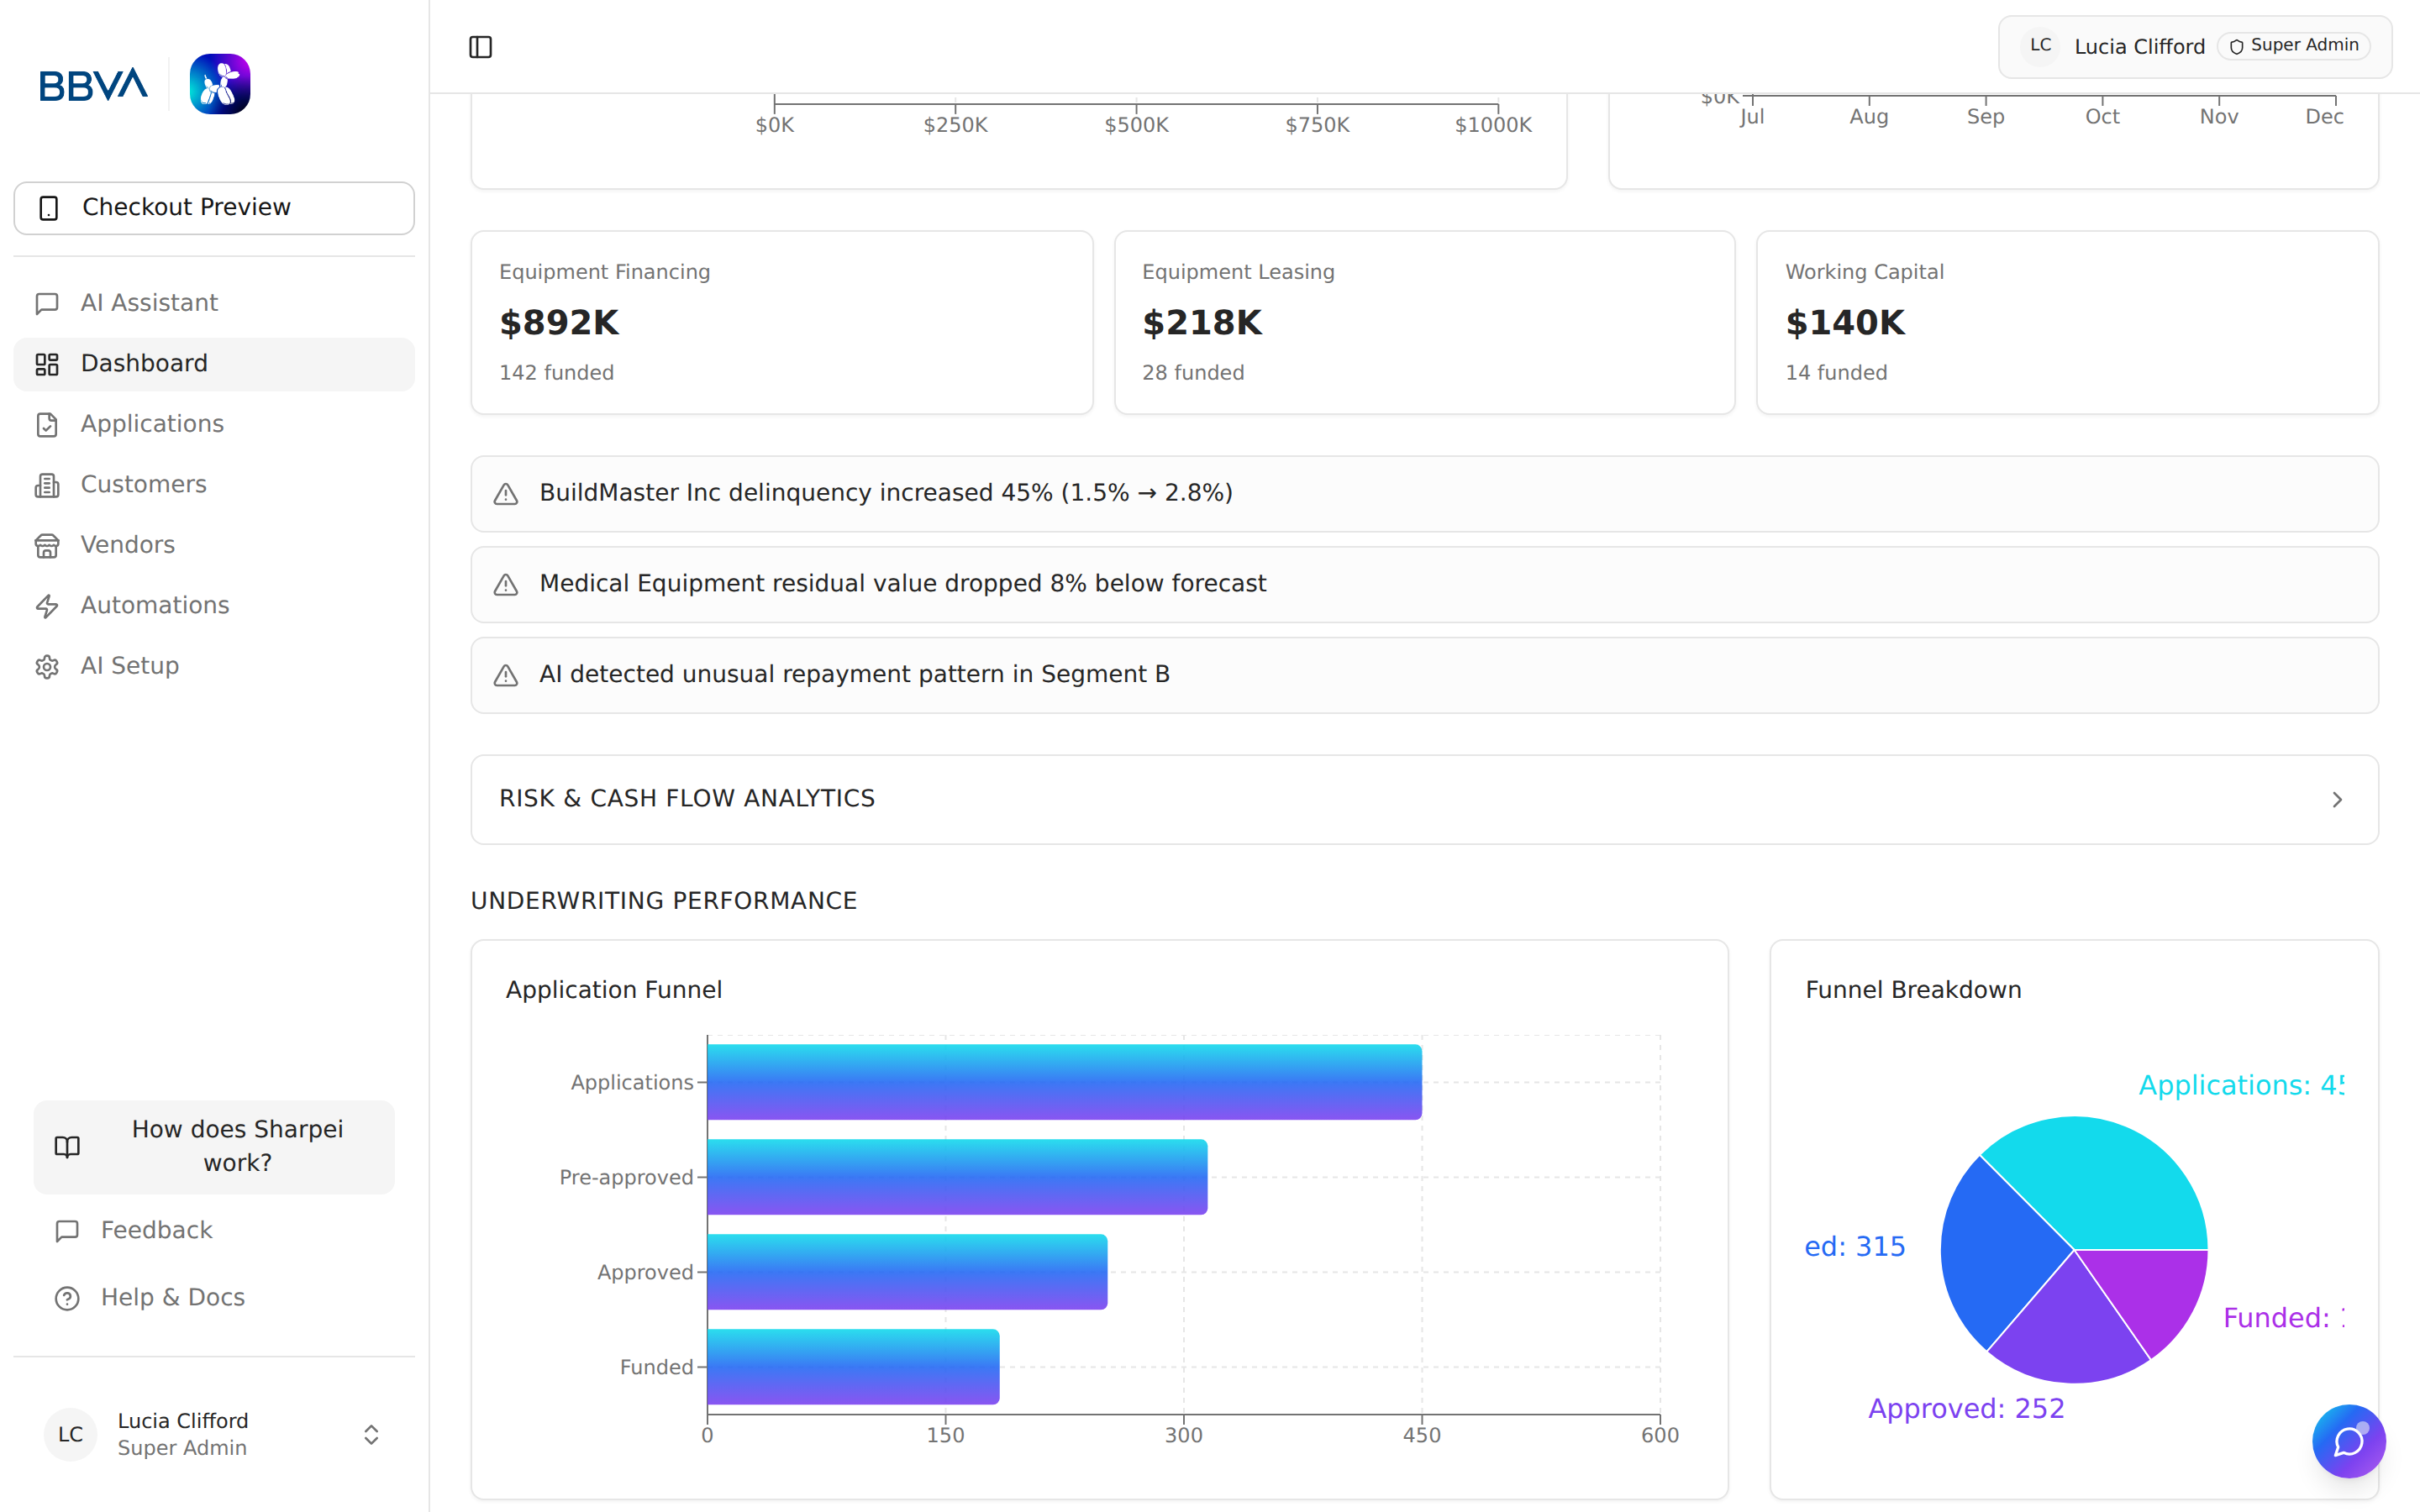Select the Automations lightning bolt icon

point(47,605)
